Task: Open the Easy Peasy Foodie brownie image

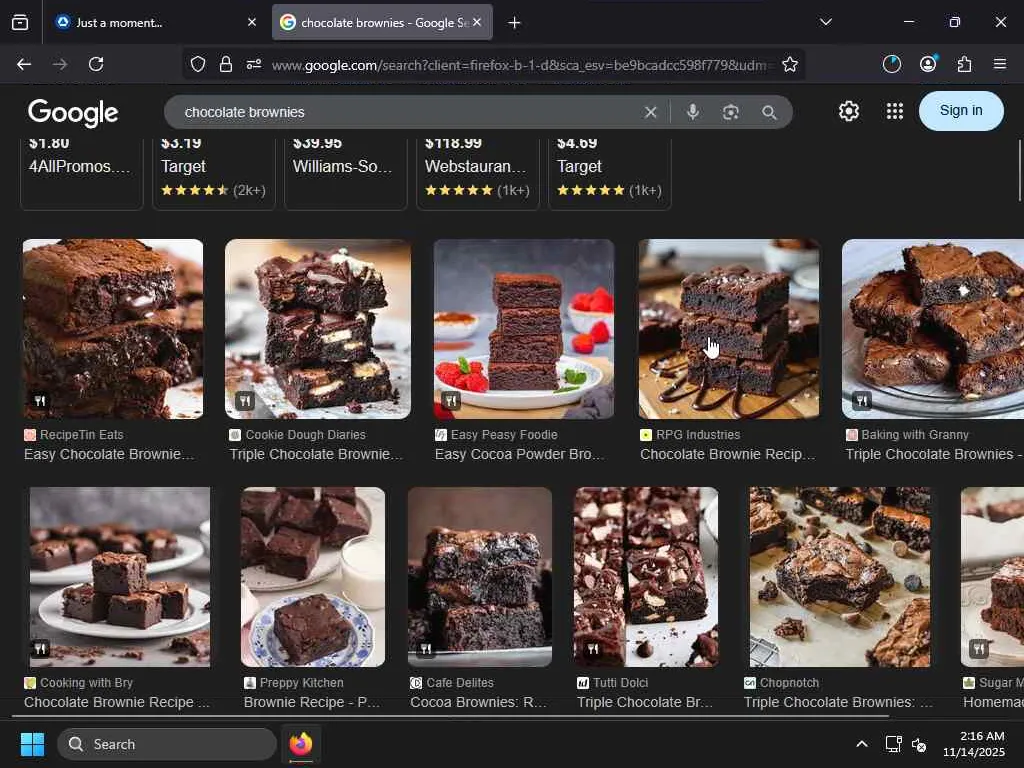Action: tap(524, 328)
